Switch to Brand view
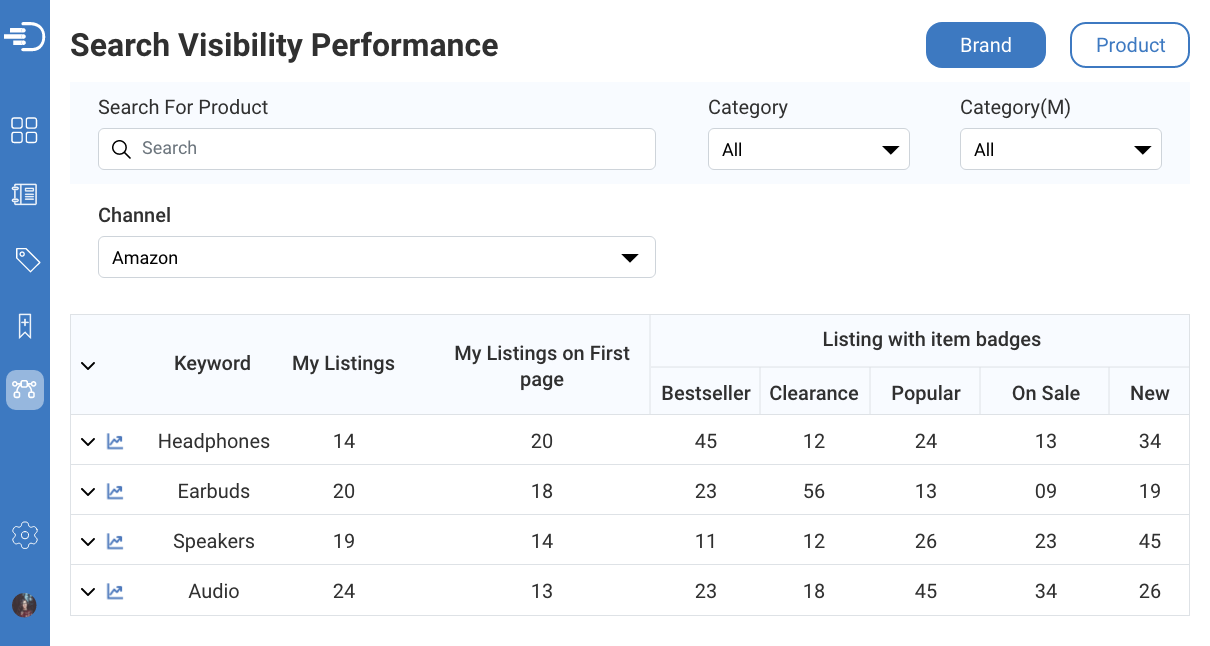 tap(985, 45)
